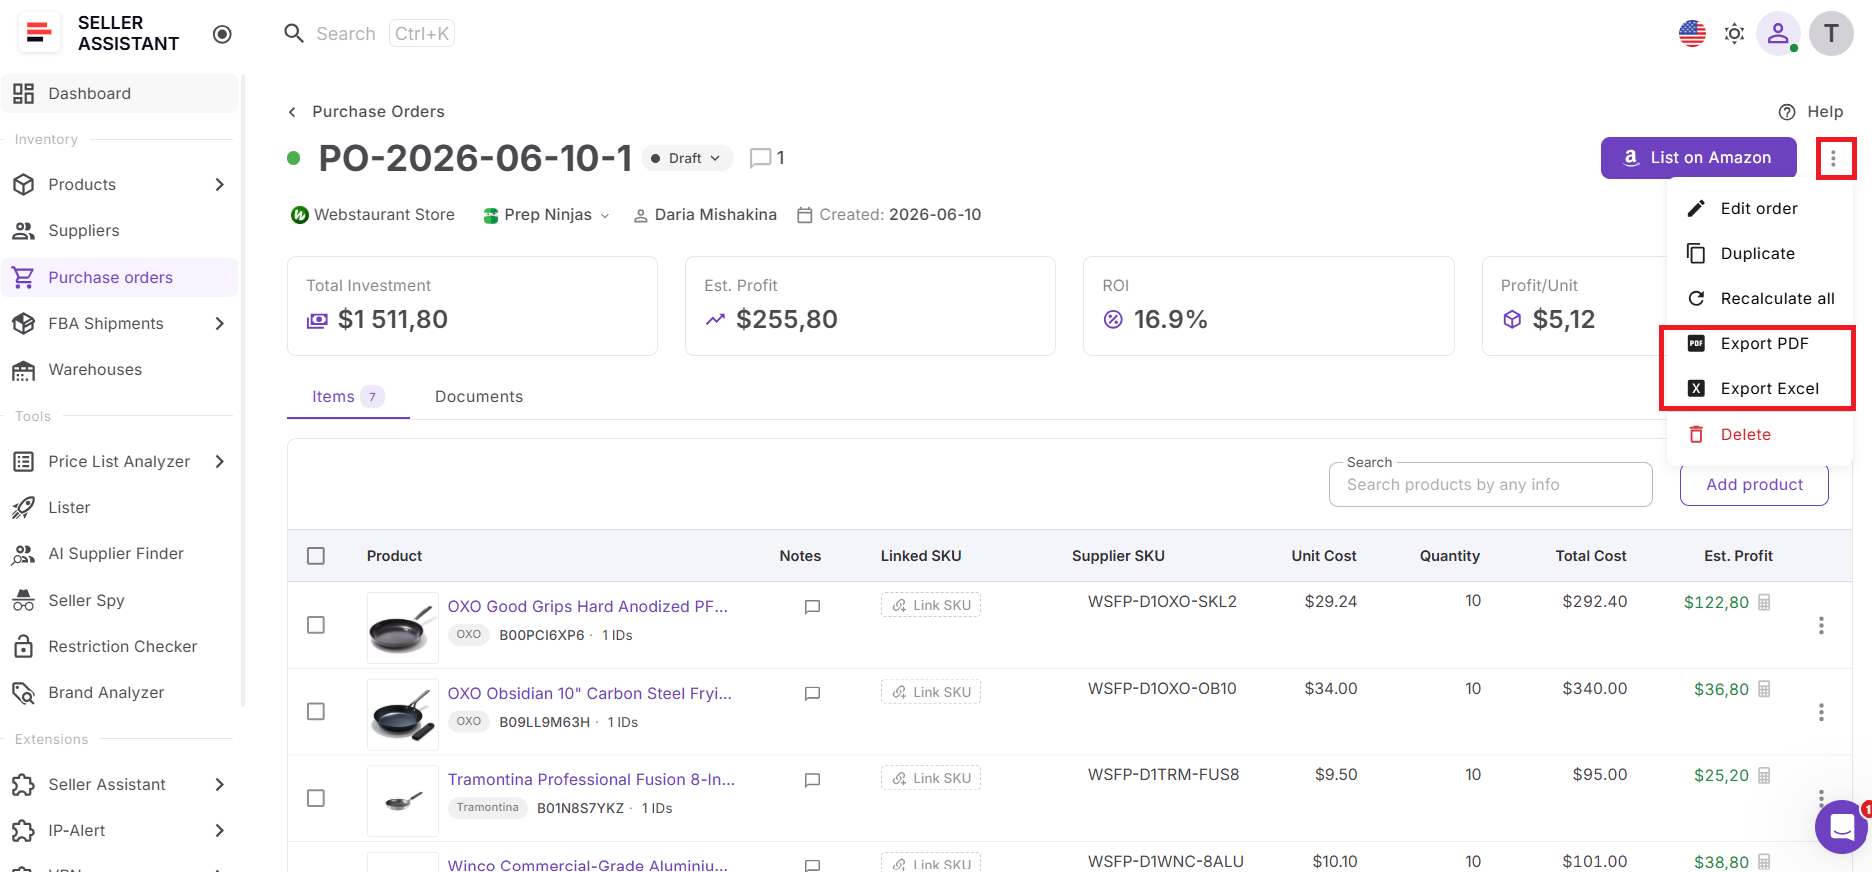Click the Webstaurant Store supplier
This screenshot has width=1872, height=872.
372,215
